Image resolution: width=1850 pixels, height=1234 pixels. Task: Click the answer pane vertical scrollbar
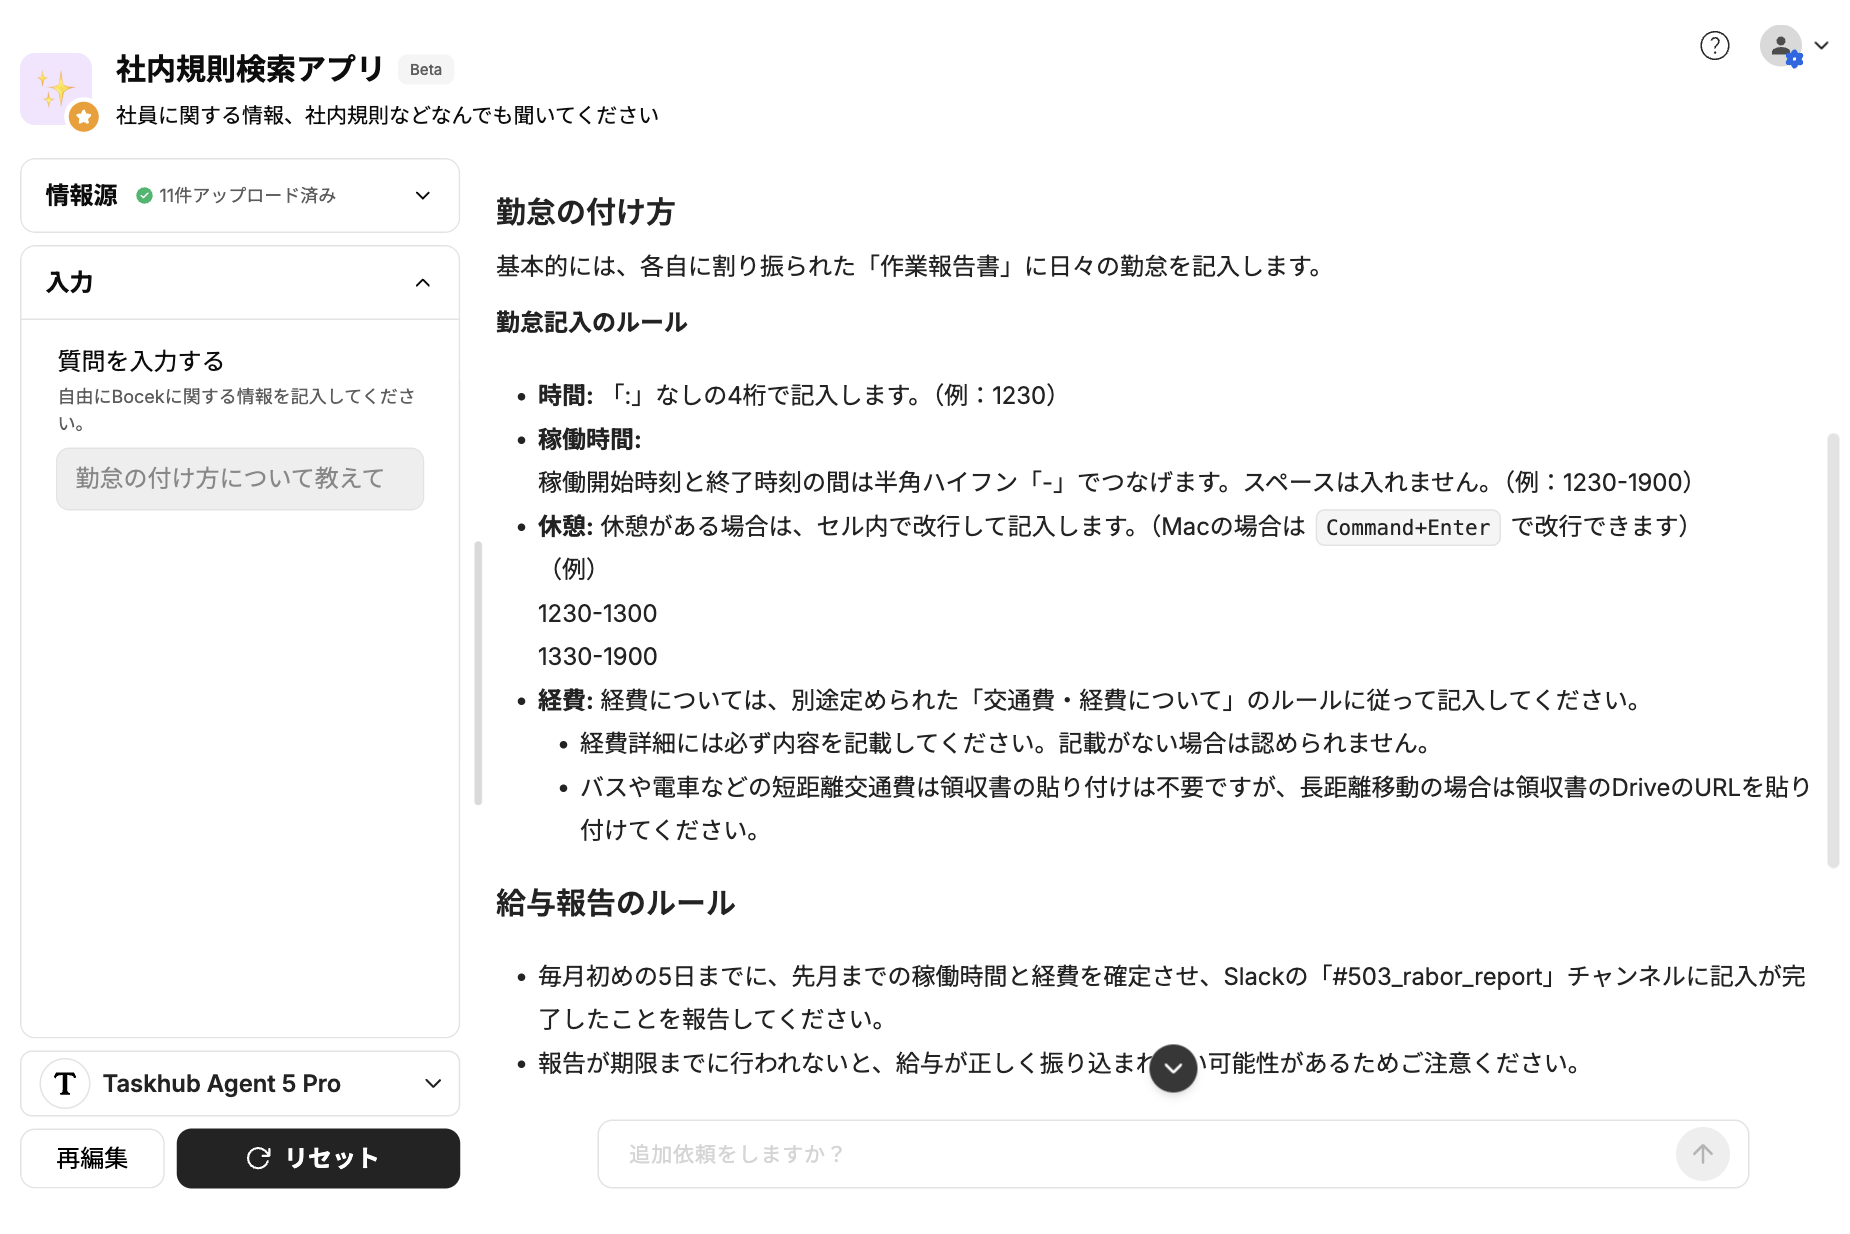[1832, 650]
